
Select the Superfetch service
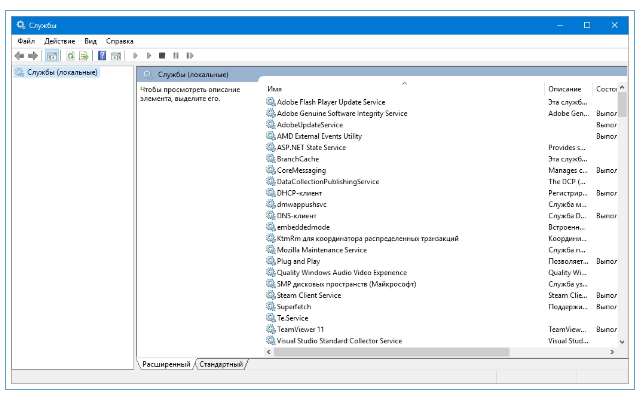click(x=294, y=306)
